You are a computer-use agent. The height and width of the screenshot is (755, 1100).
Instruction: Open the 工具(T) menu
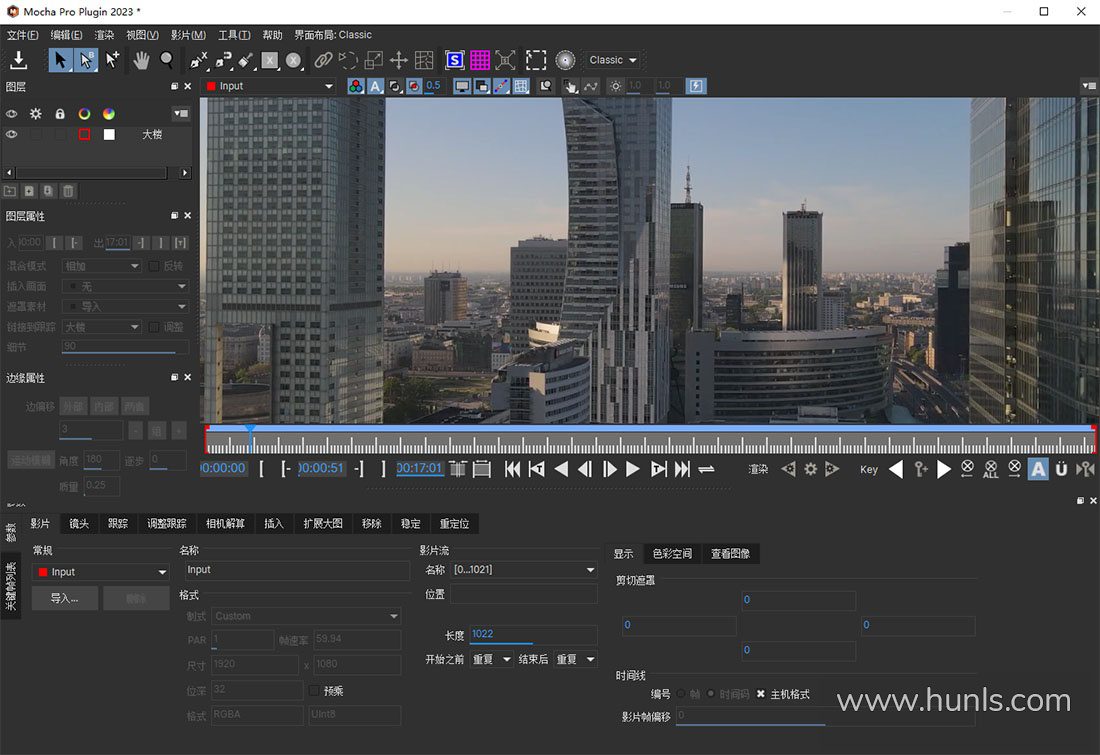(234, 35)
